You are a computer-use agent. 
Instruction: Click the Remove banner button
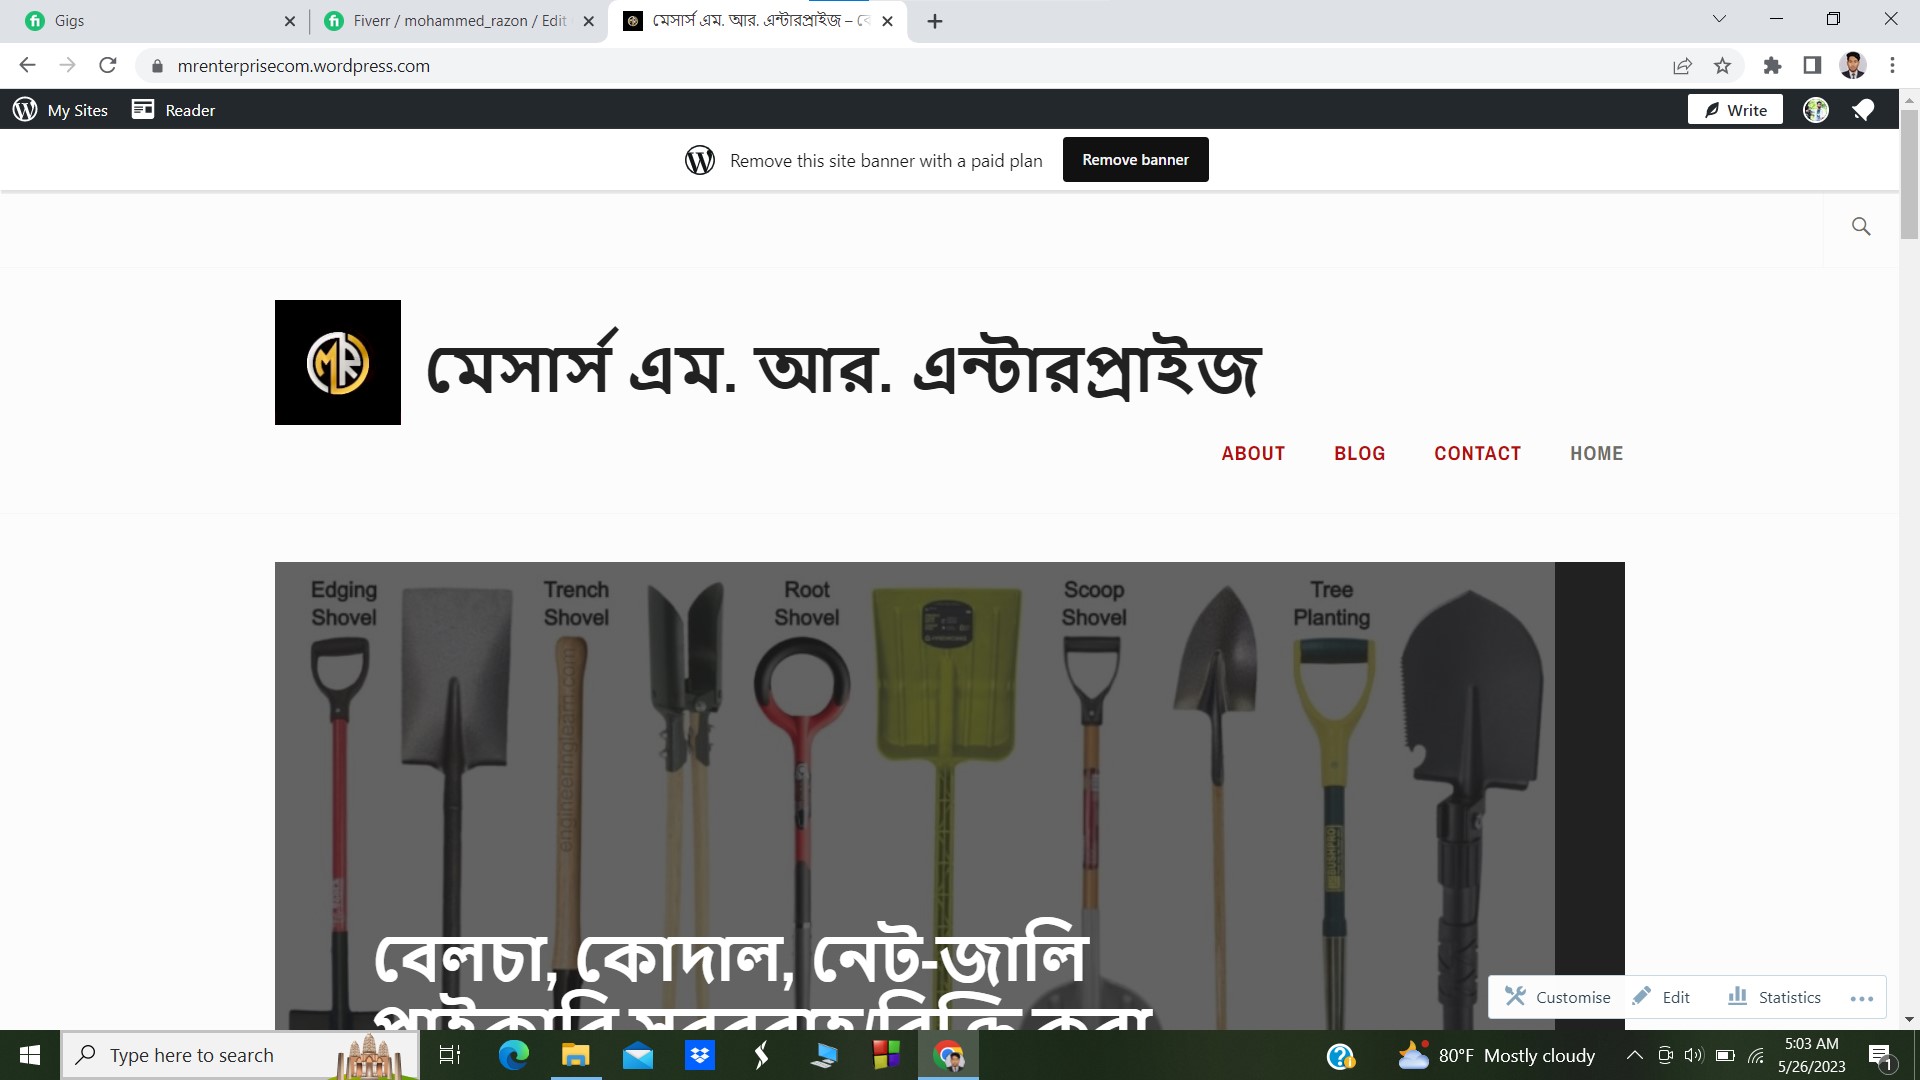pyautogui.click(x=1135, y=160)
